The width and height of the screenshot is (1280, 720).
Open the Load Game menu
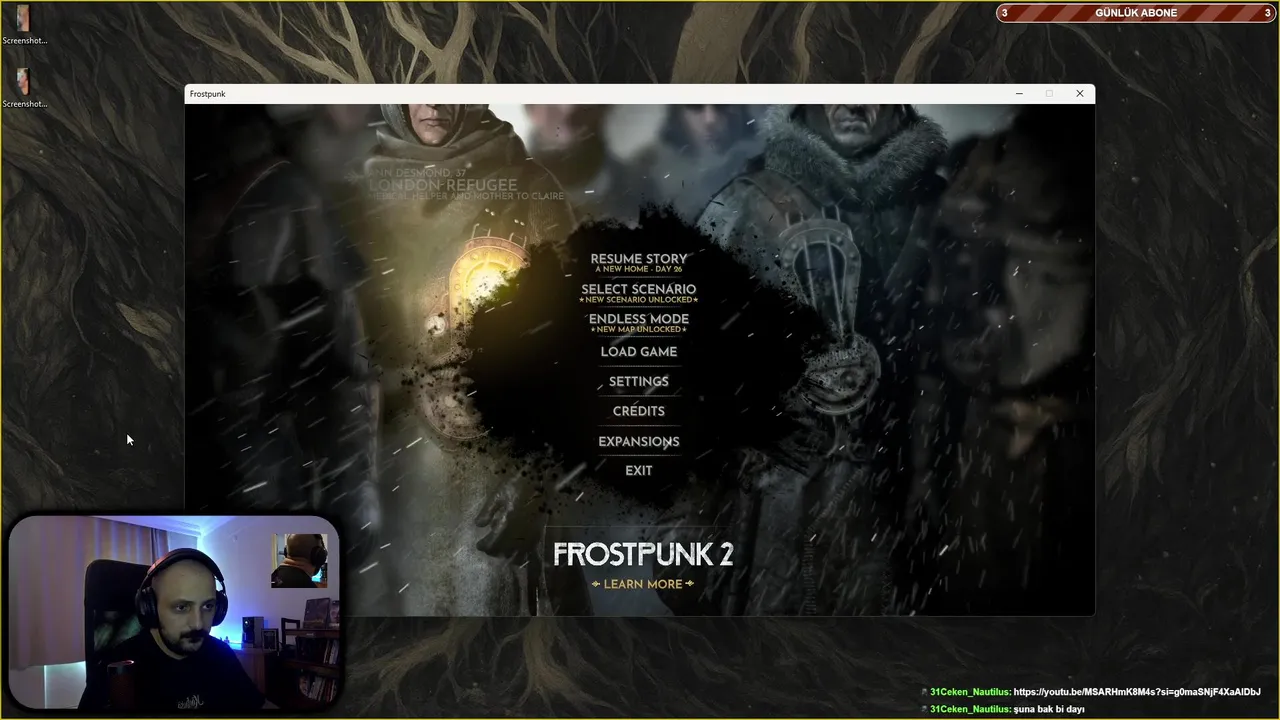pyautogui.click(x=638, y=352)
